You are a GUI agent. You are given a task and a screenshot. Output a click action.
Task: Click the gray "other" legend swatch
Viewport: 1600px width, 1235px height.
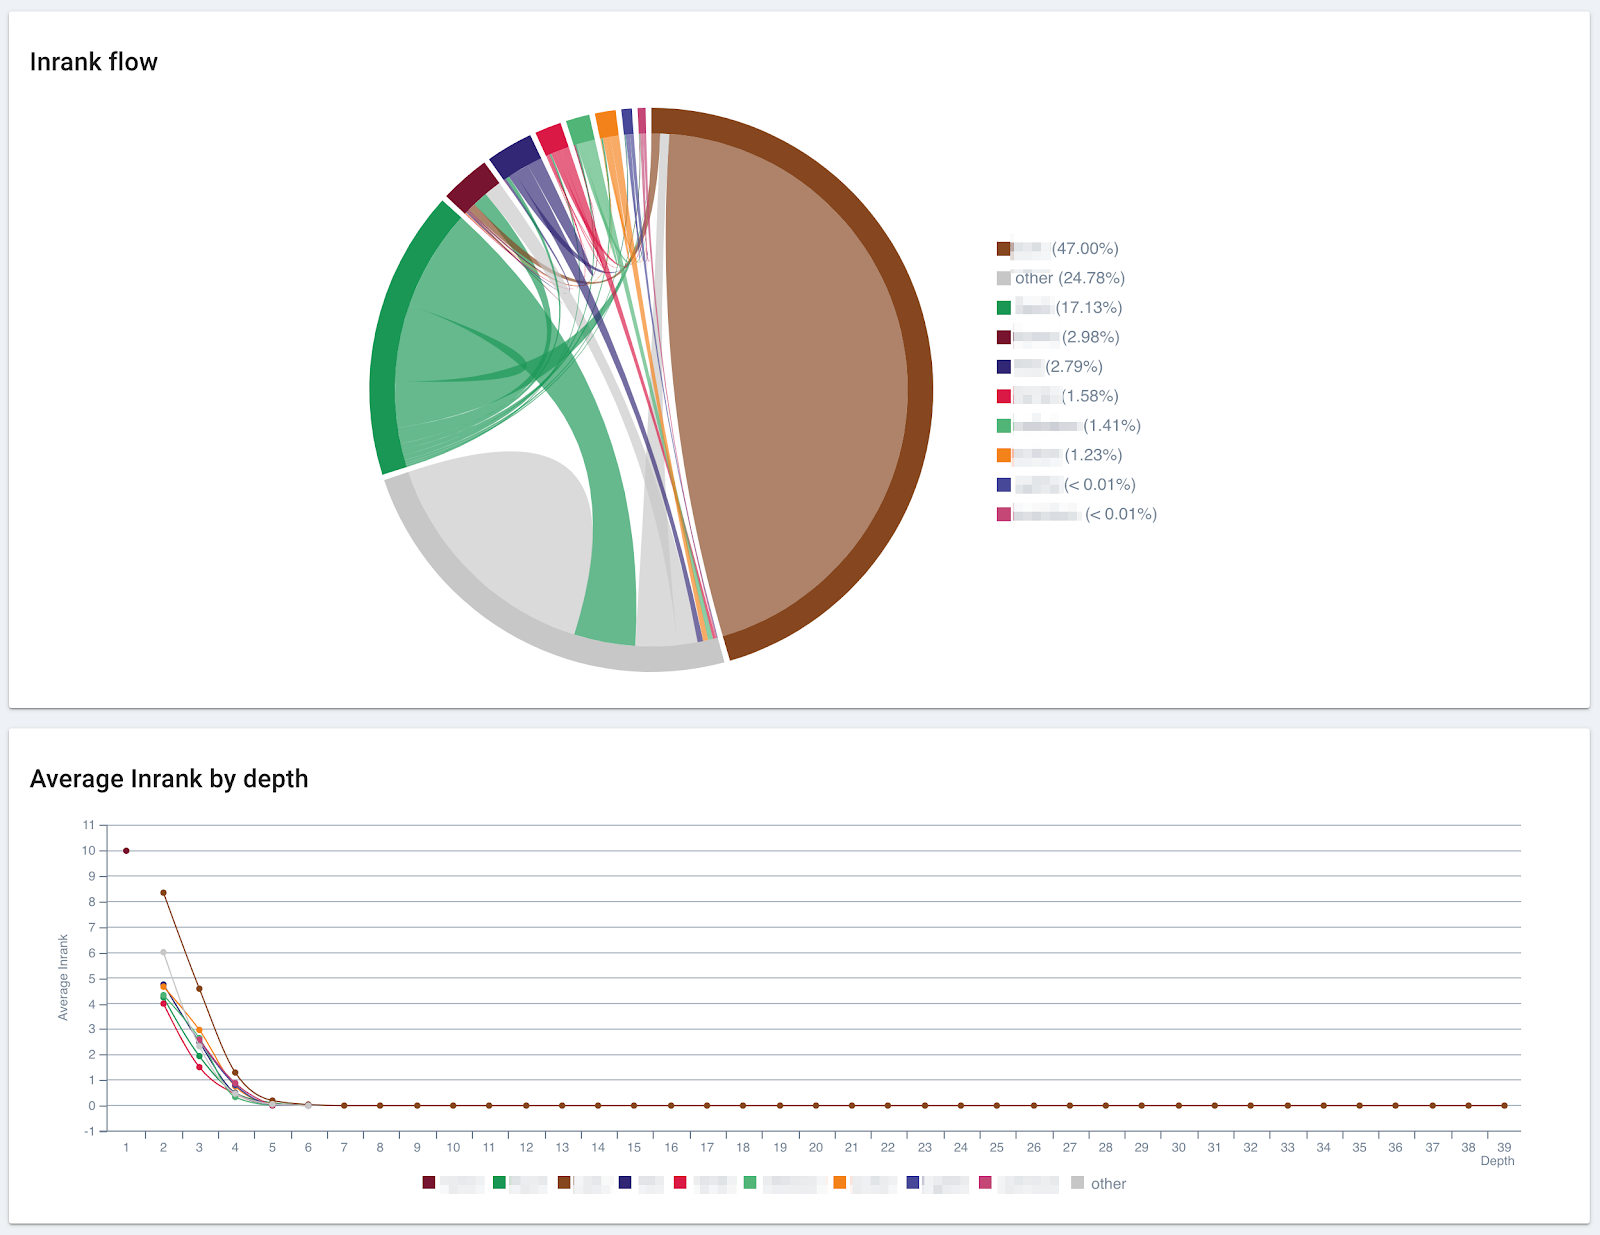[x=1003, y=278]
